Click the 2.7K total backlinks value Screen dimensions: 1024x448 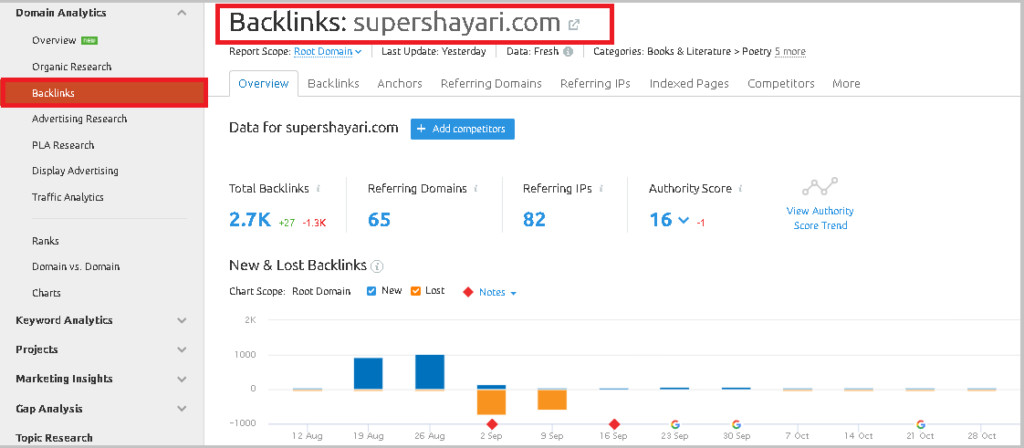point(250,219)
